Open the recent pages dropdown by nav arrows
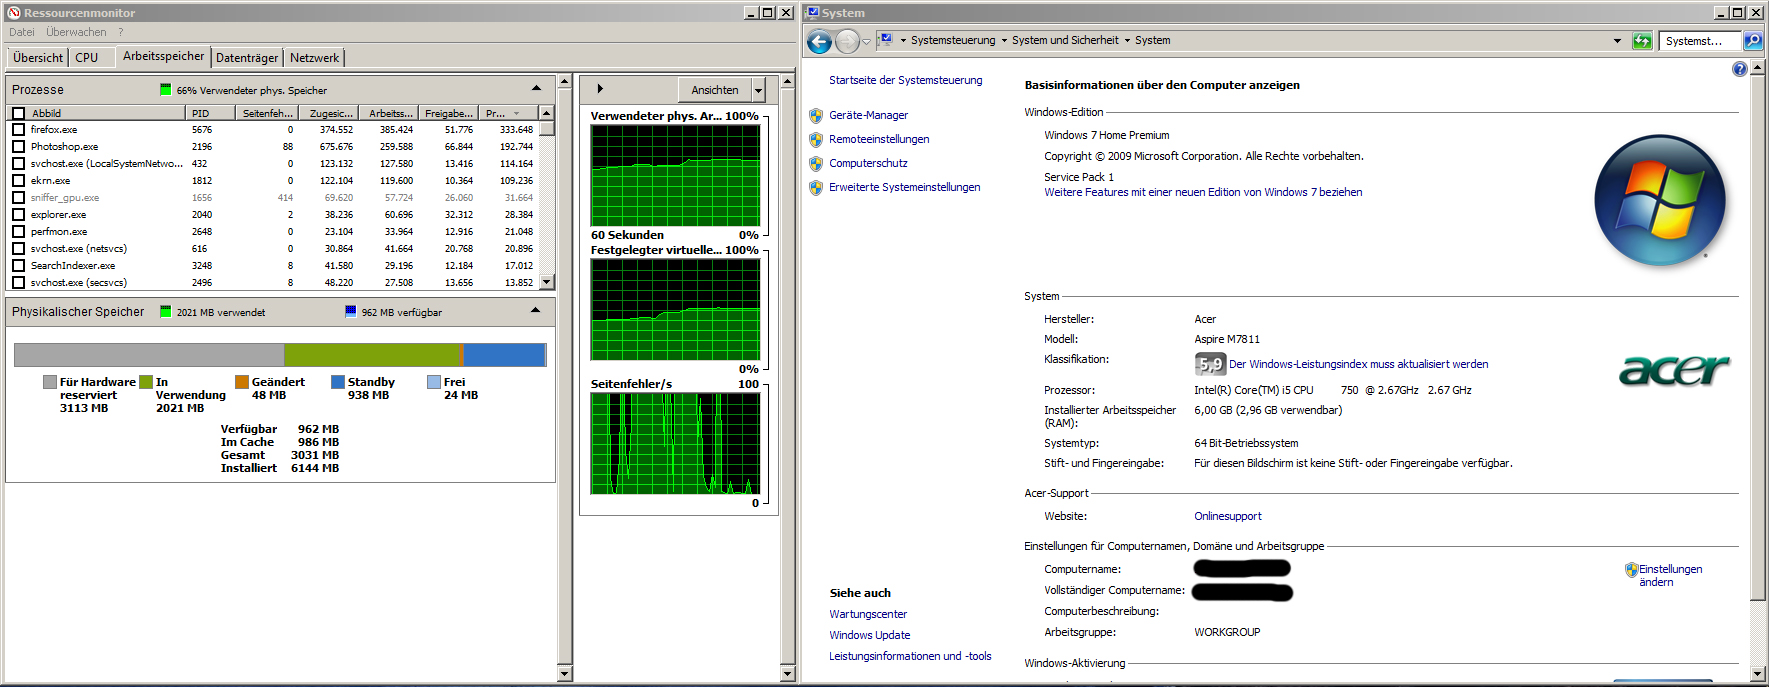1769x687 pixels. pyautogui.click(x=866, y=42)
